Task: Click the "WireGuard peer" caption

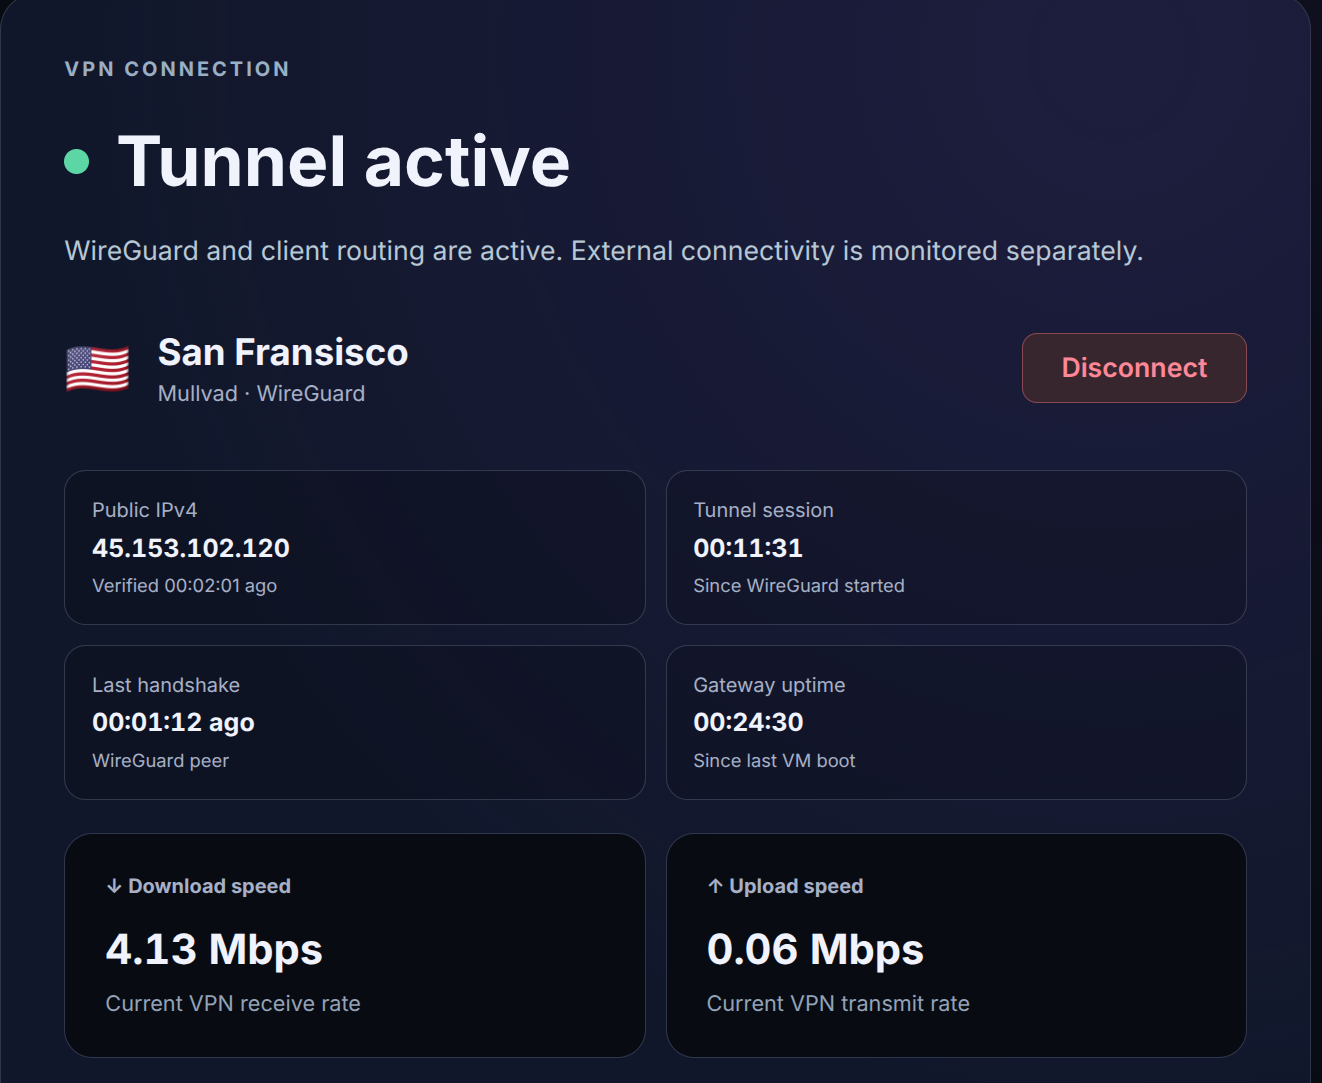Action: coord(160,761)
